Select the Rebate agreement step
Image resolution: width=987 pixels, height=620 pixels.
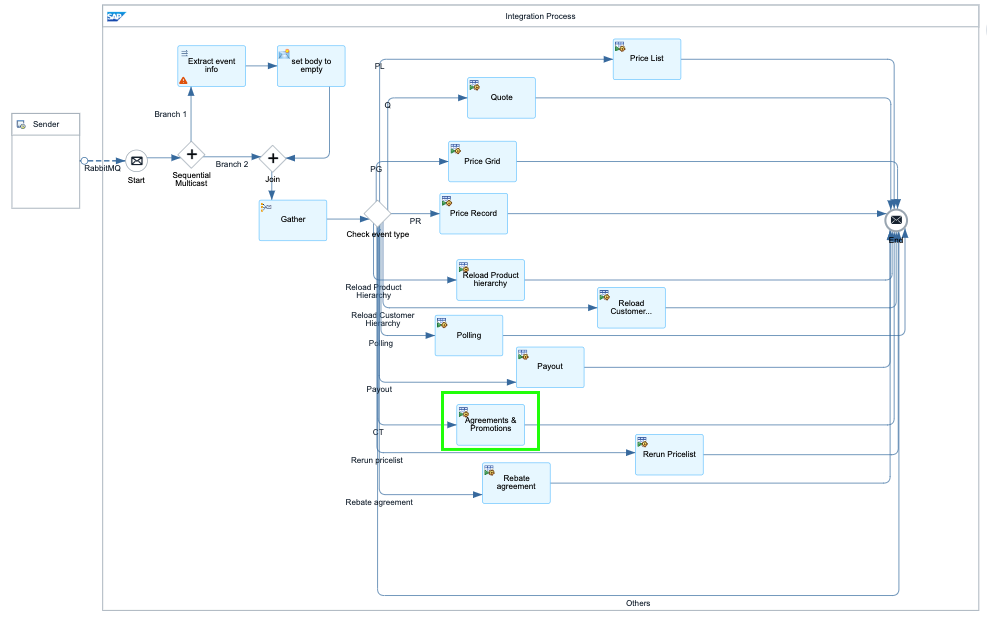516,483
